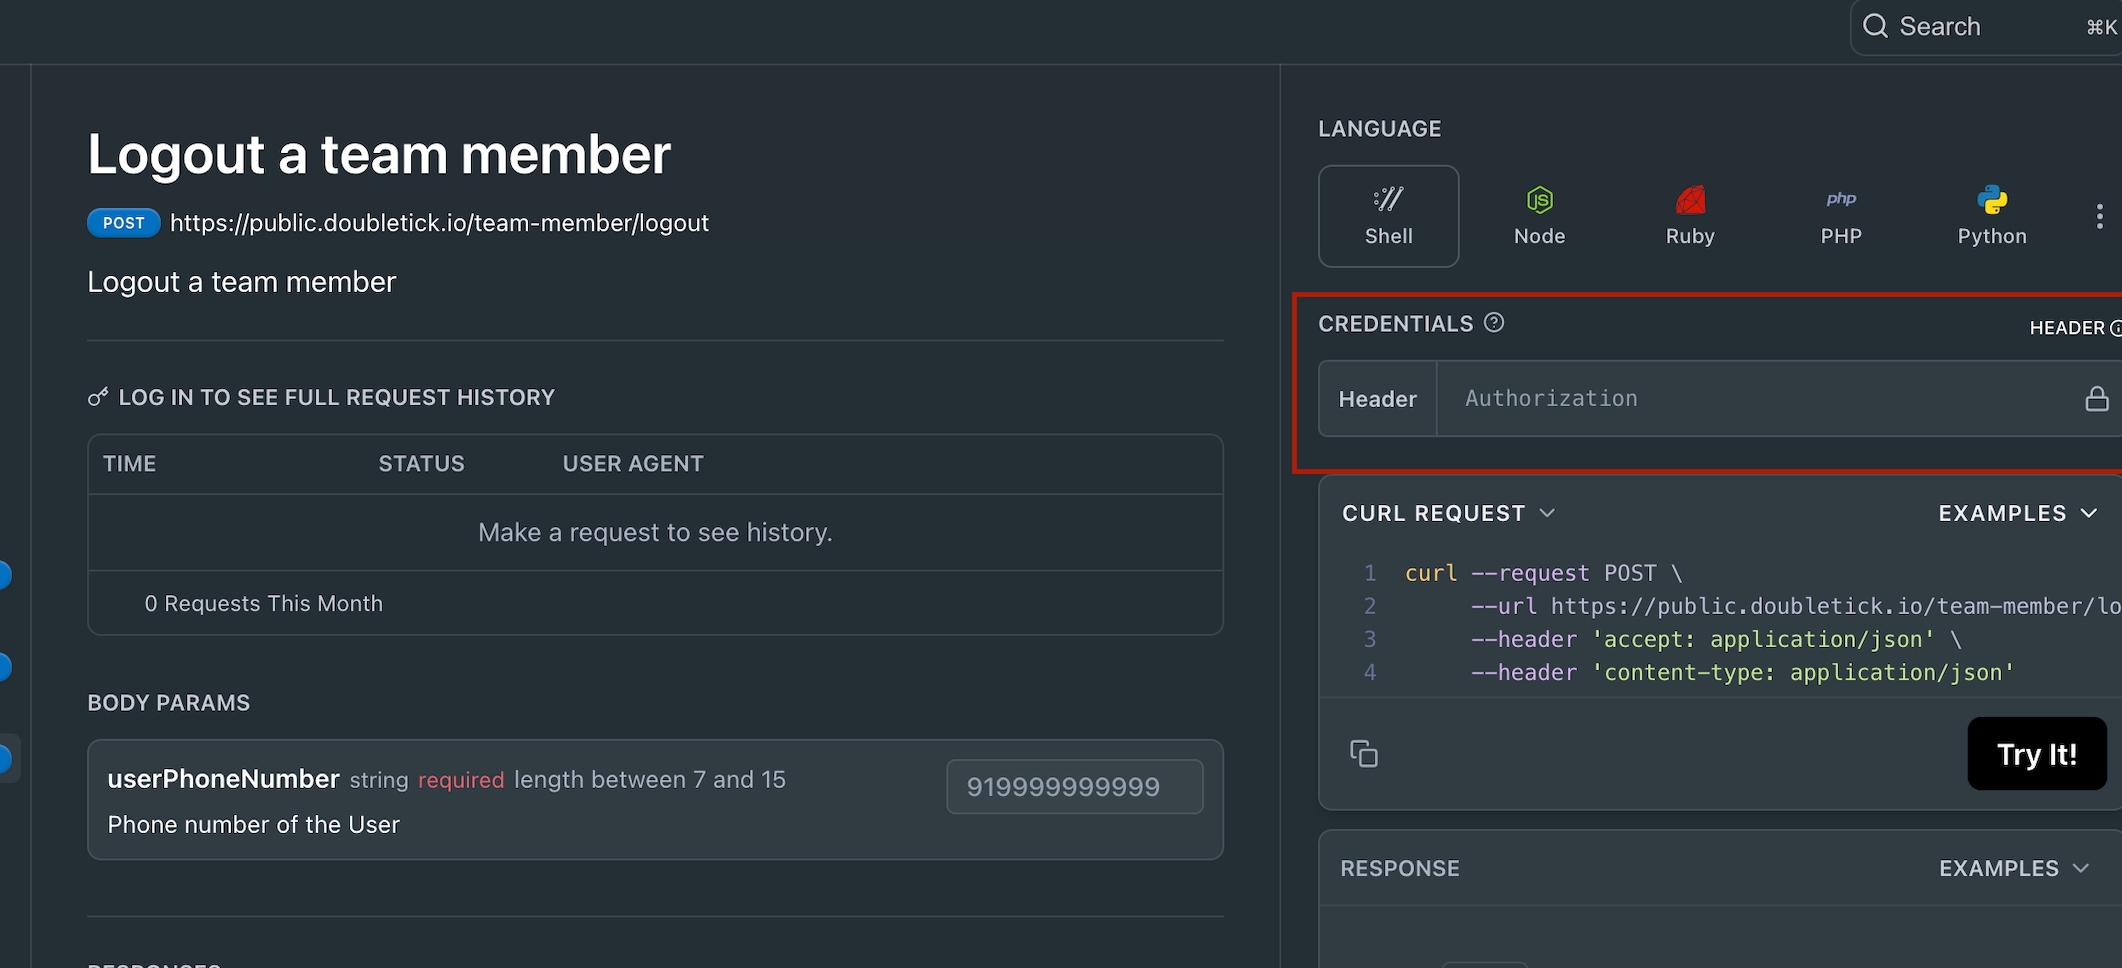Screen dimensions: 2122x968
Task: Choose the Node language icon
Action: (x=1539, y=200)
